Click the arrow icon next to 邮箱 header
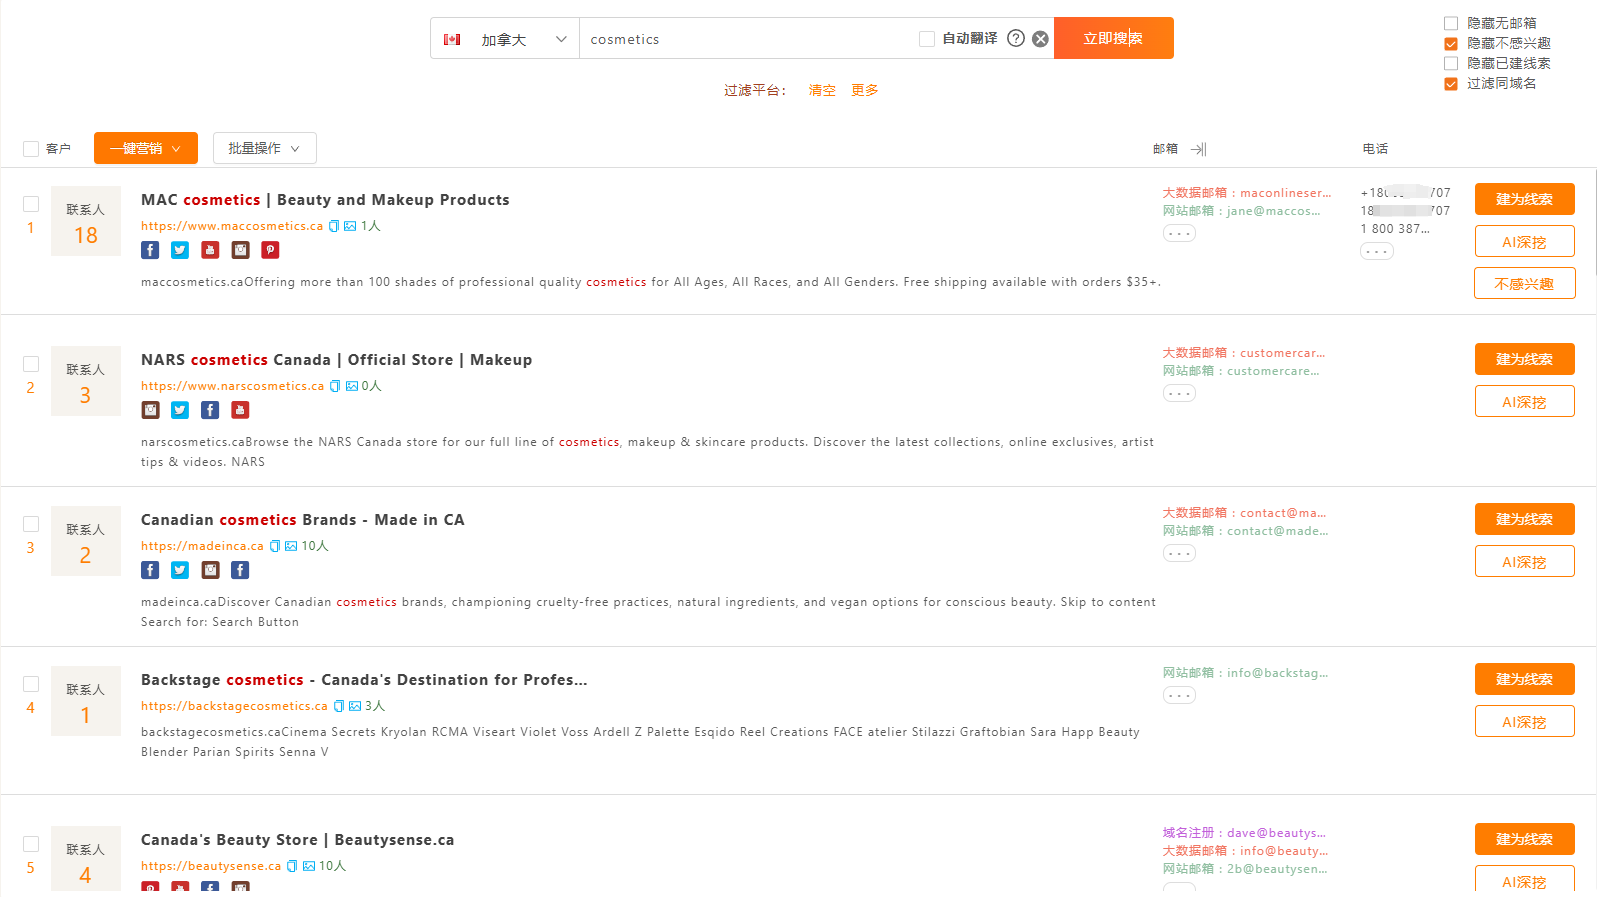This screenshot has height=897, width=1597. tap(1199, 149)
